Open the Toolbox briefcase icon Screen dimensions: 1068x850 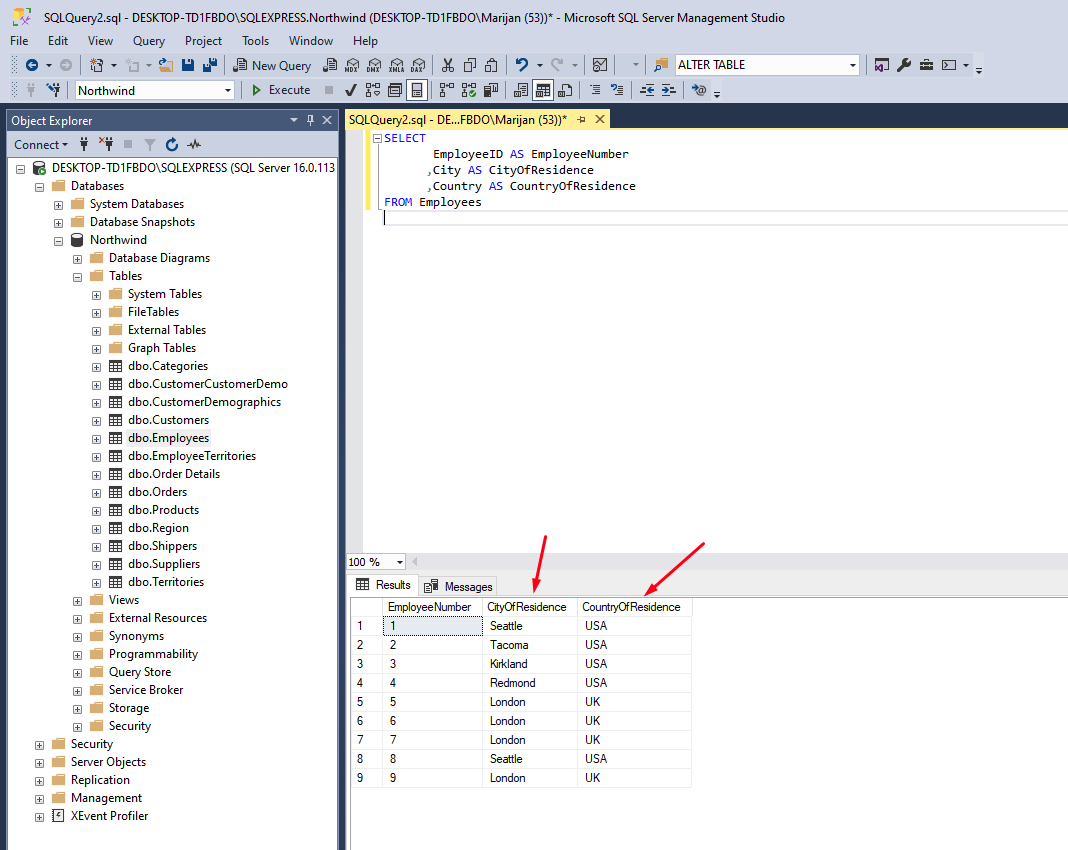pos(926,65)
